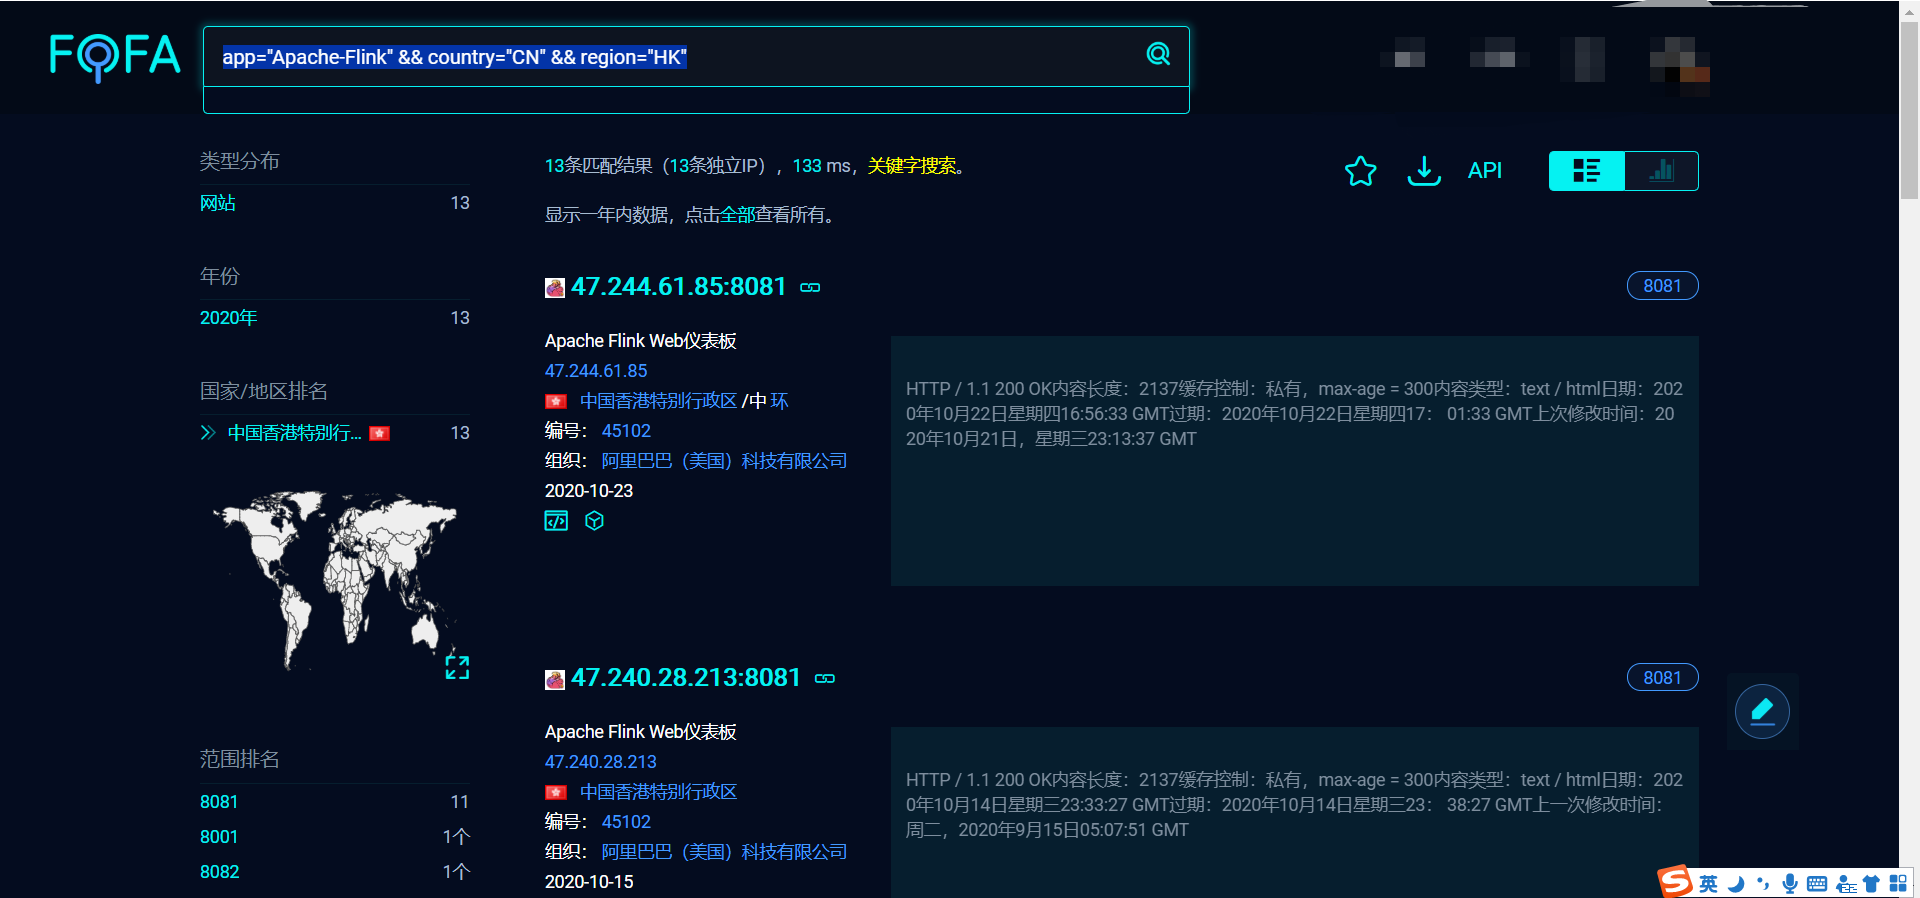Open the Sogou toolbox grid icon
This screenshot has height=898, width=1920.
(x=1897, y=884)
